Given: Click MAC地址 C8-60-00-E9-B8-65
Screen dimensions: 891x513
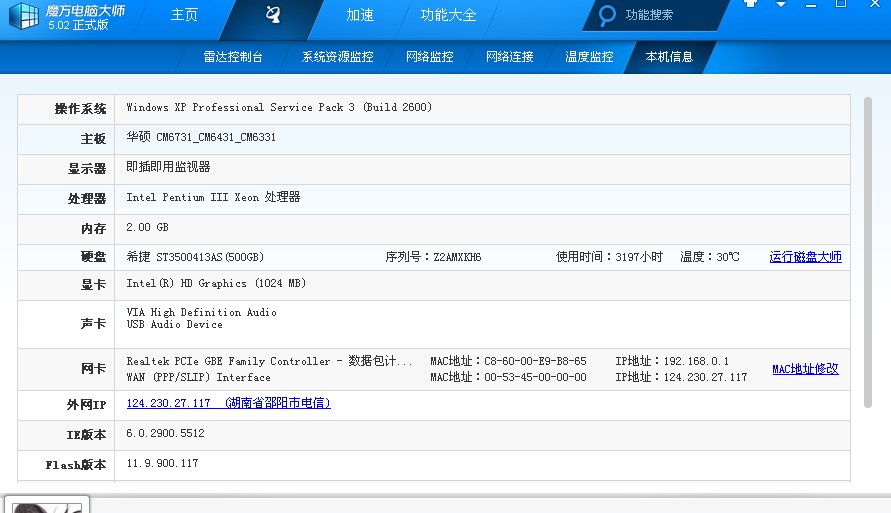Looking at the screenshot, I should pos(508,361).
